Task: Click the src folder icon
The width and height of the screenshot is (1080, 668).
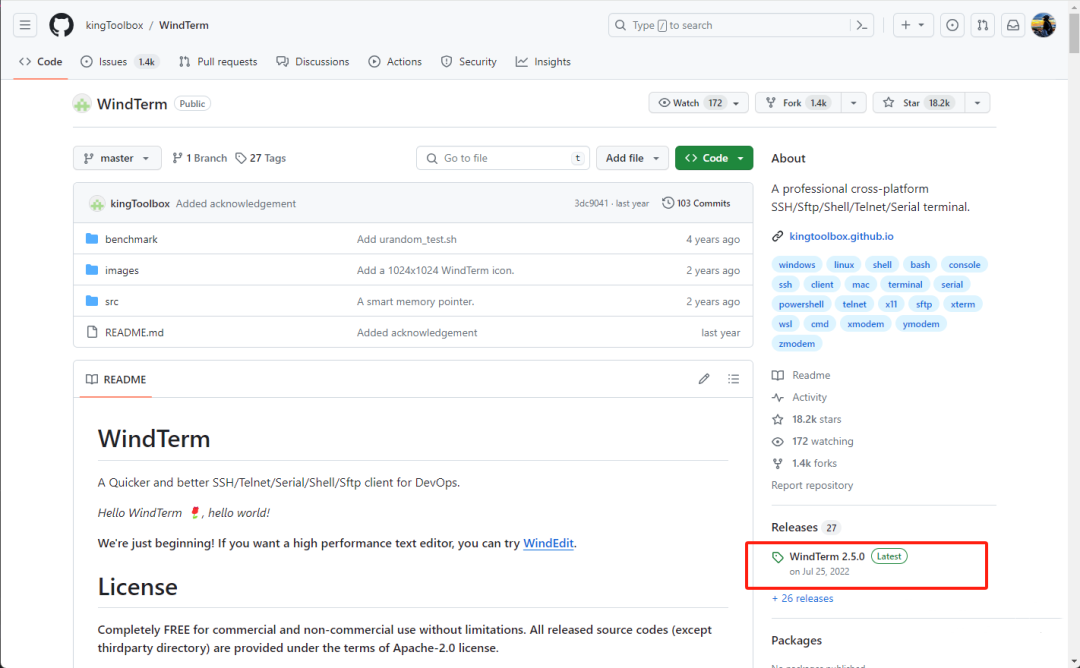Action: 92,301
